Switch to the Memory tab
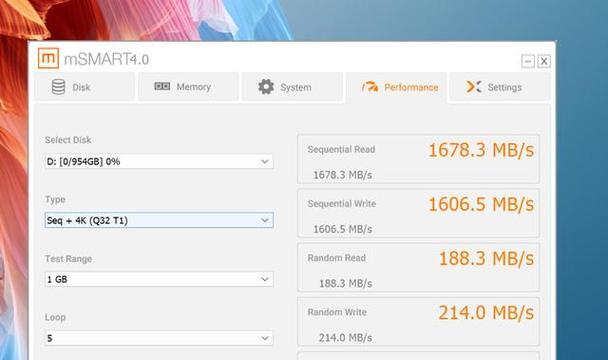Viewport: 608px width, 360px height. 188,87
